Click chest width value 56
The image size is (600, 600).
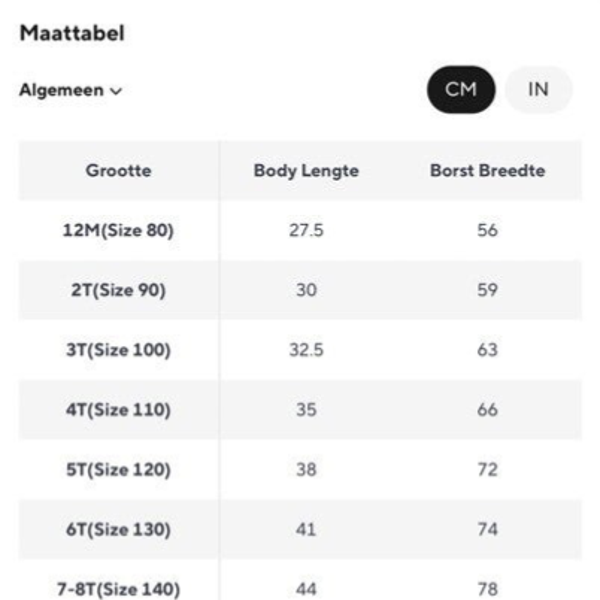click(487, 231)
